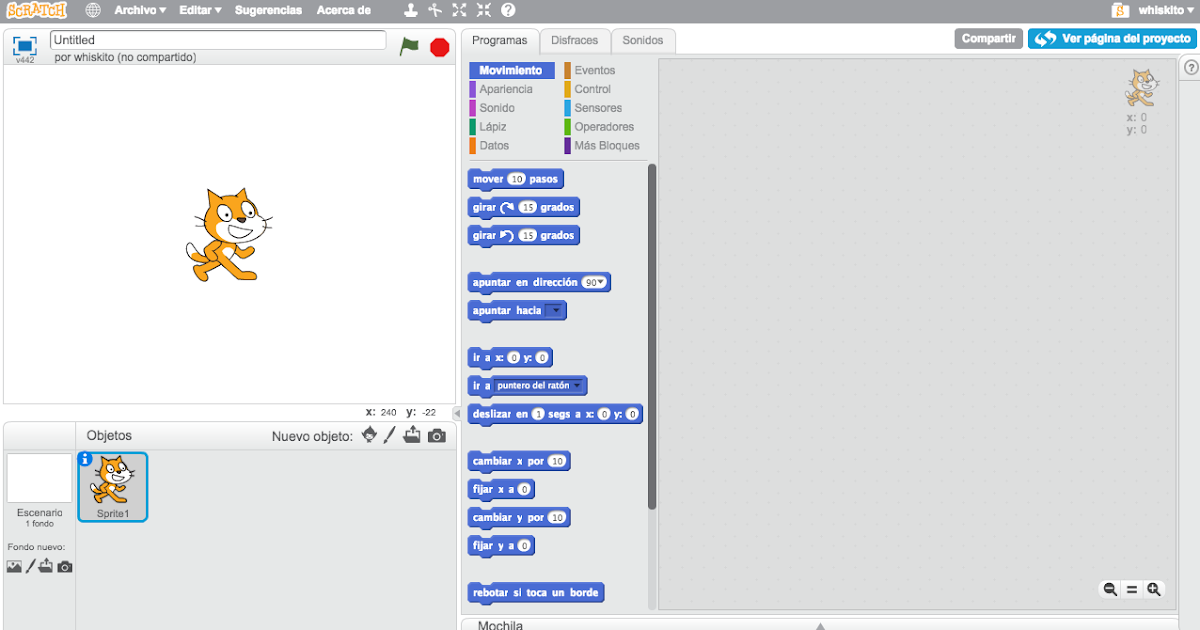Paint a new sprite with the brush icon

[x=390, y=435]
